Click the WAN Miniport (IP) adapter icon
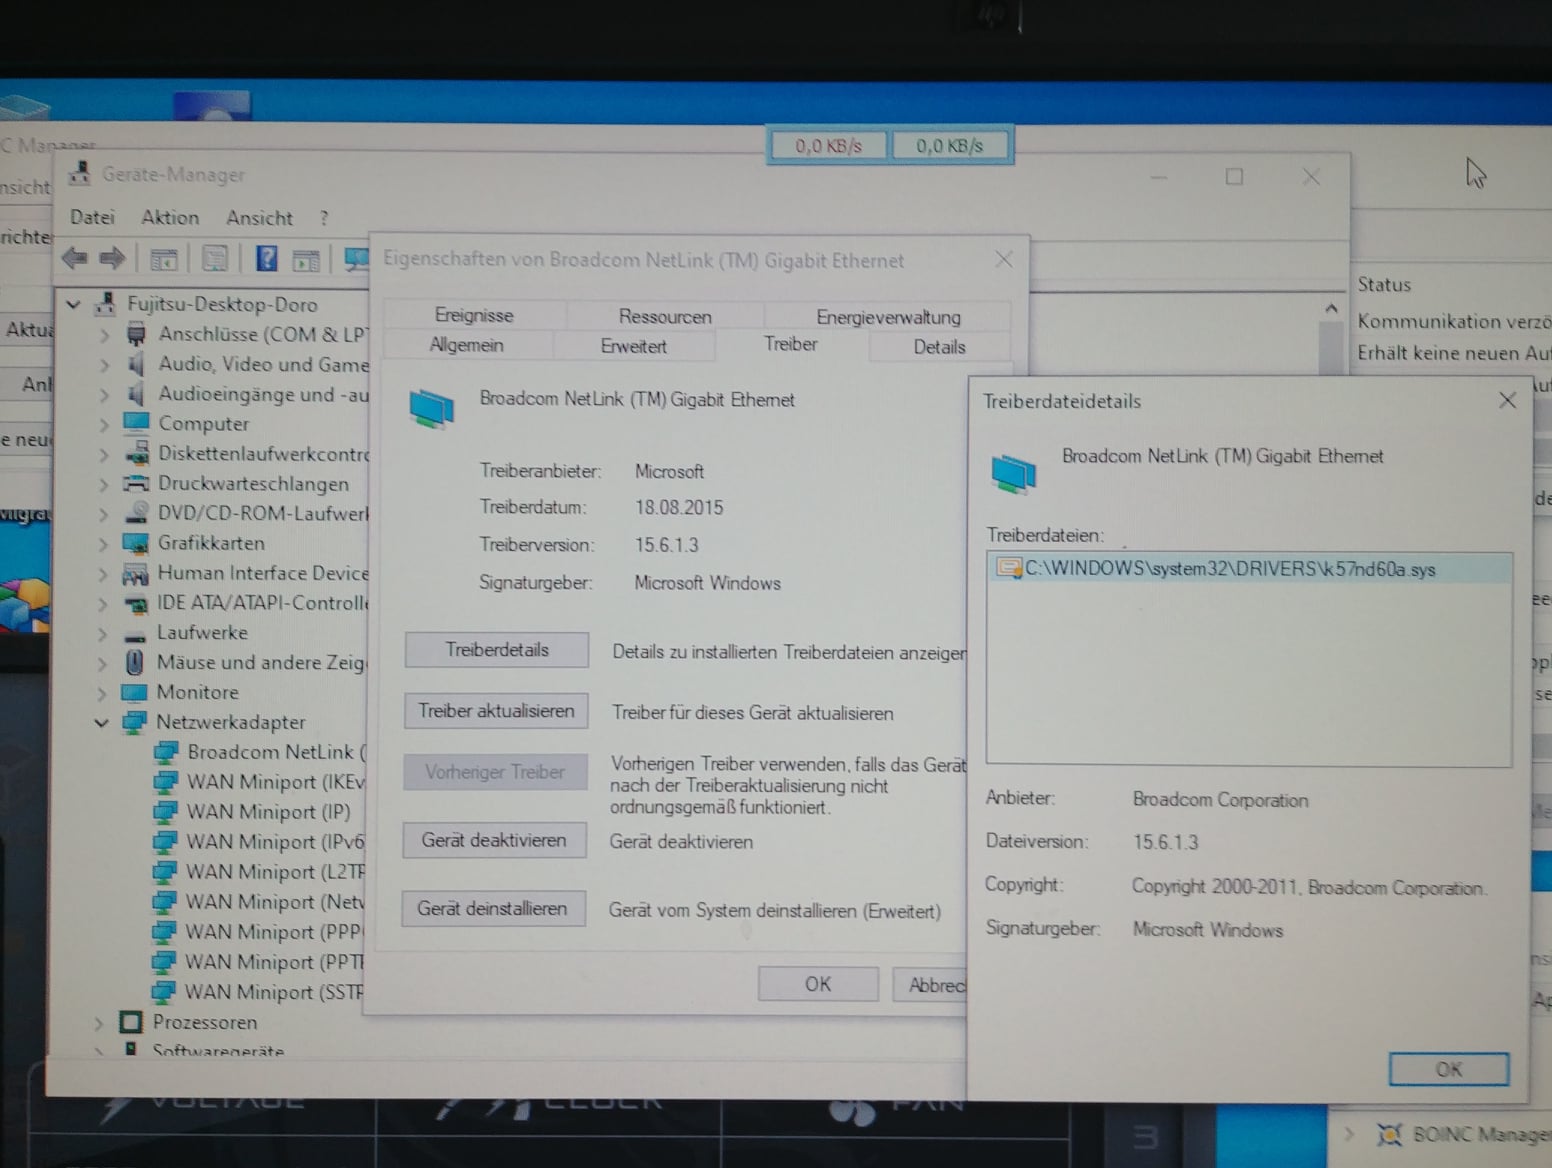The image size is (1552, 1168). [165, 812]
